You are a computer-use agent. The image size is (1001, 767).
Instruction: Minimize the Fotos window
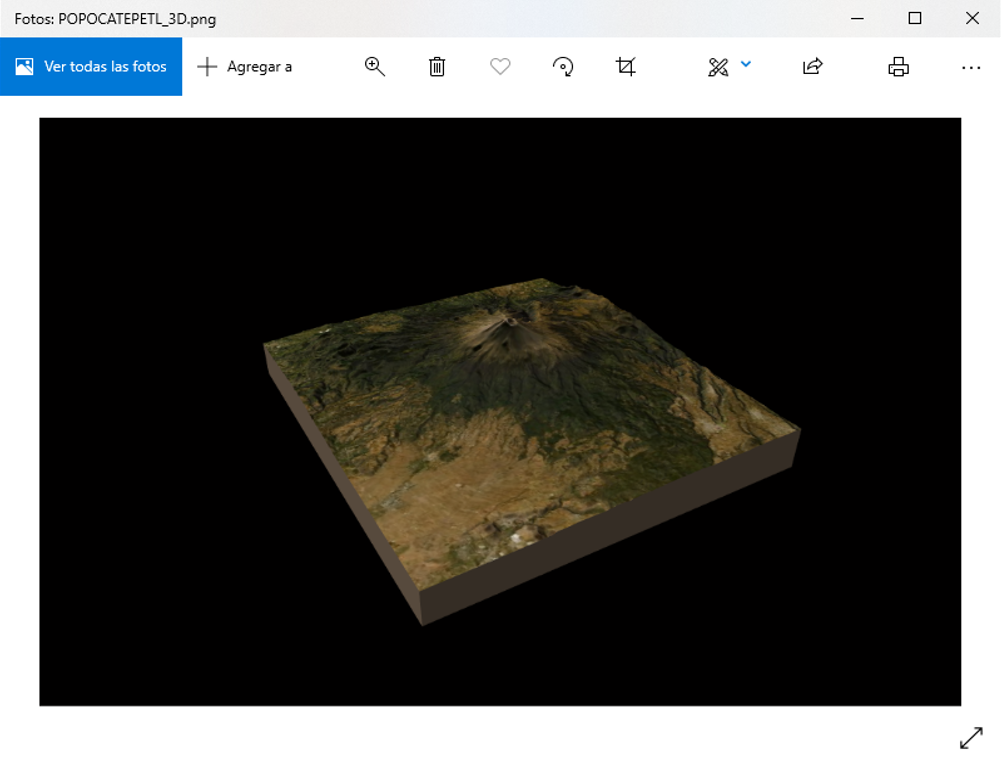pos(857,18)
